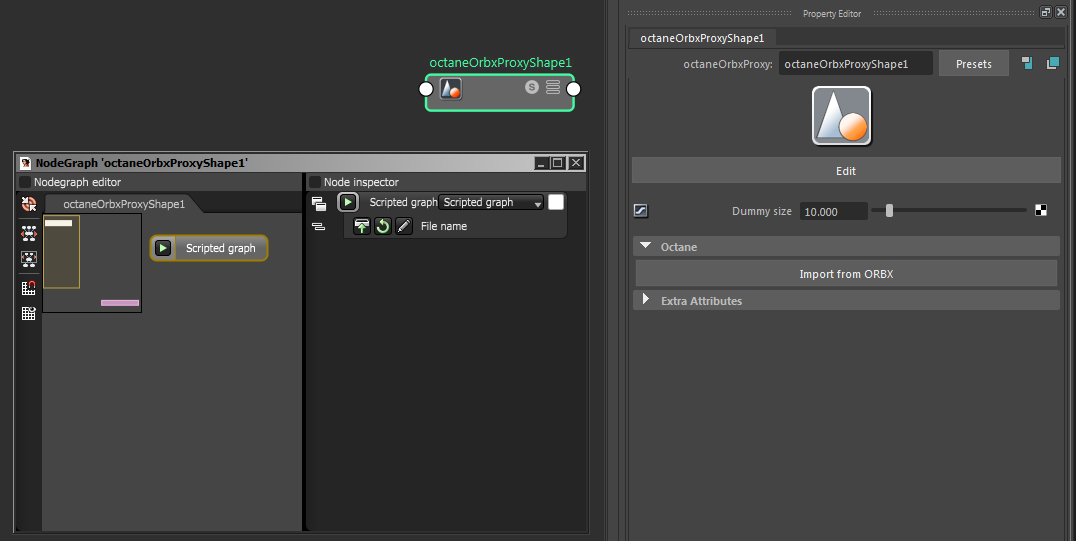Click the Dummy size value field
1076x541 pixels.
click(x=833, y=211)
